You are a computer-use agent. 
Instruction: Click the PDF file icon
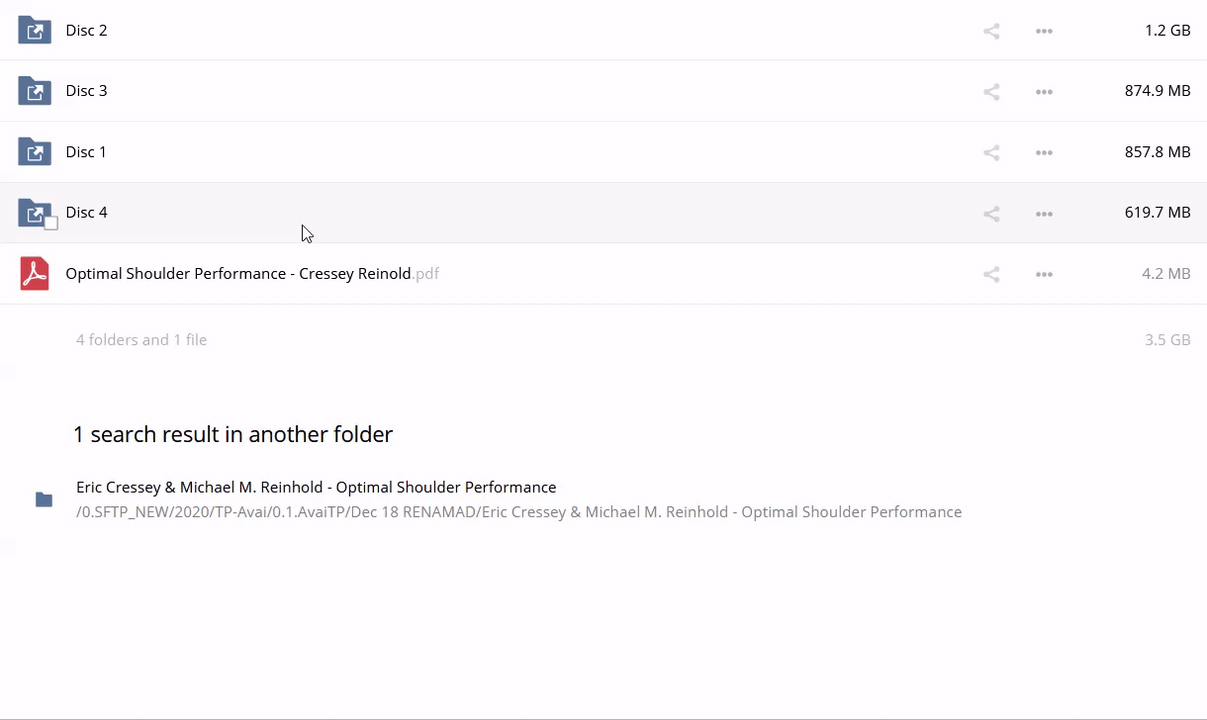tap(35, 274)
